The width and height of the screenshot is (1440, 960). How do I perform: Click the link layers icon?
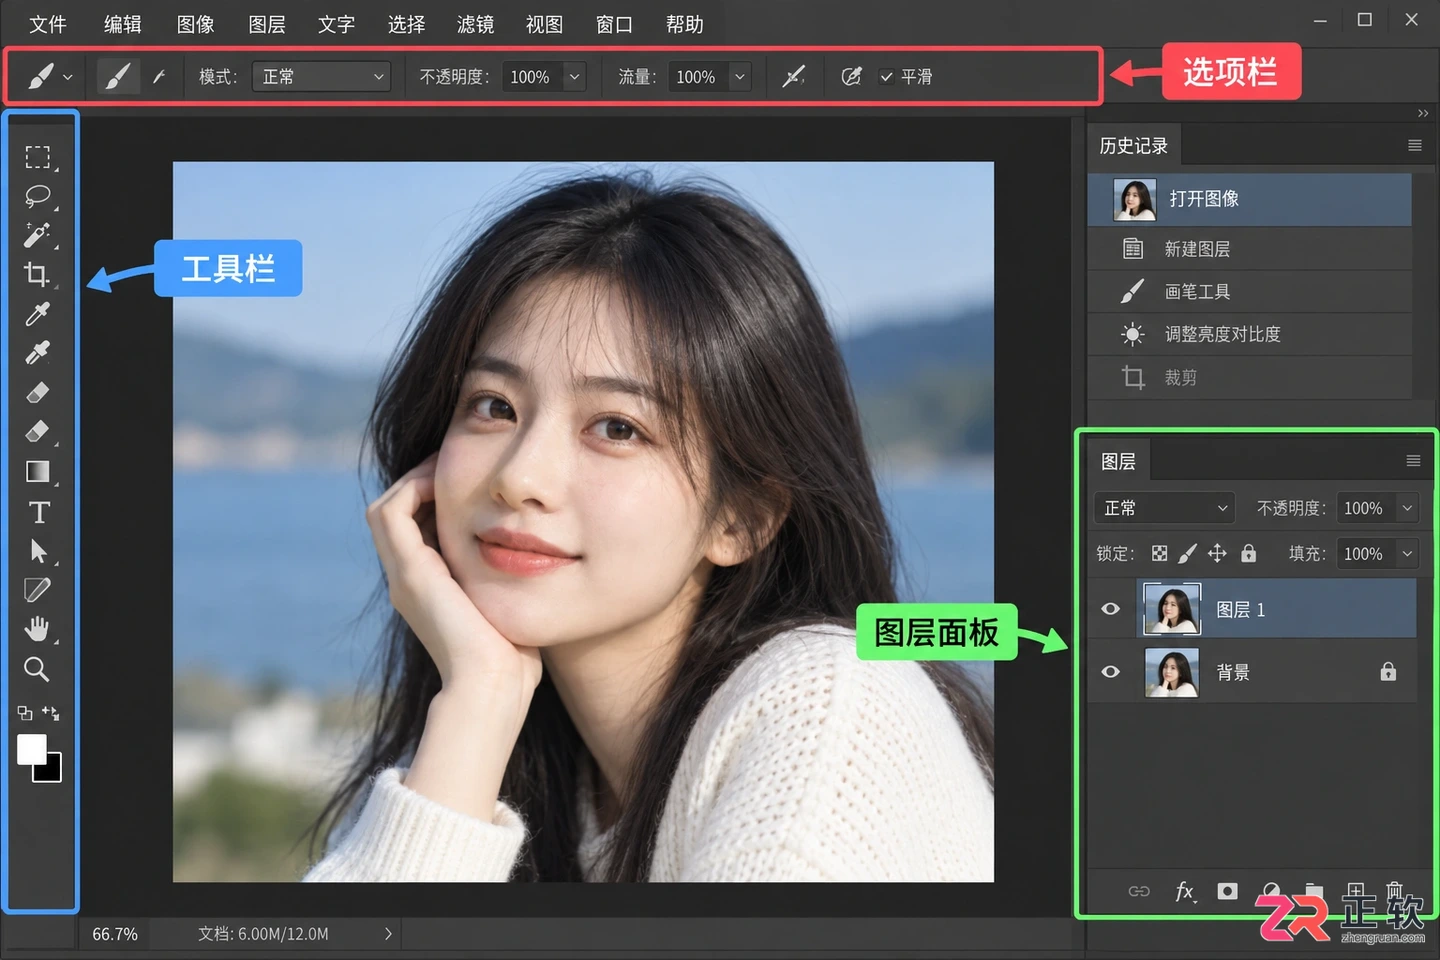coord(1139,891)
